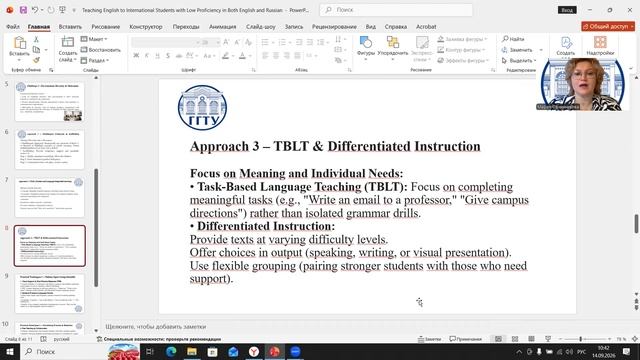Click the spell check book icon in status bar
640x360 pixels.
click(43, 339)
